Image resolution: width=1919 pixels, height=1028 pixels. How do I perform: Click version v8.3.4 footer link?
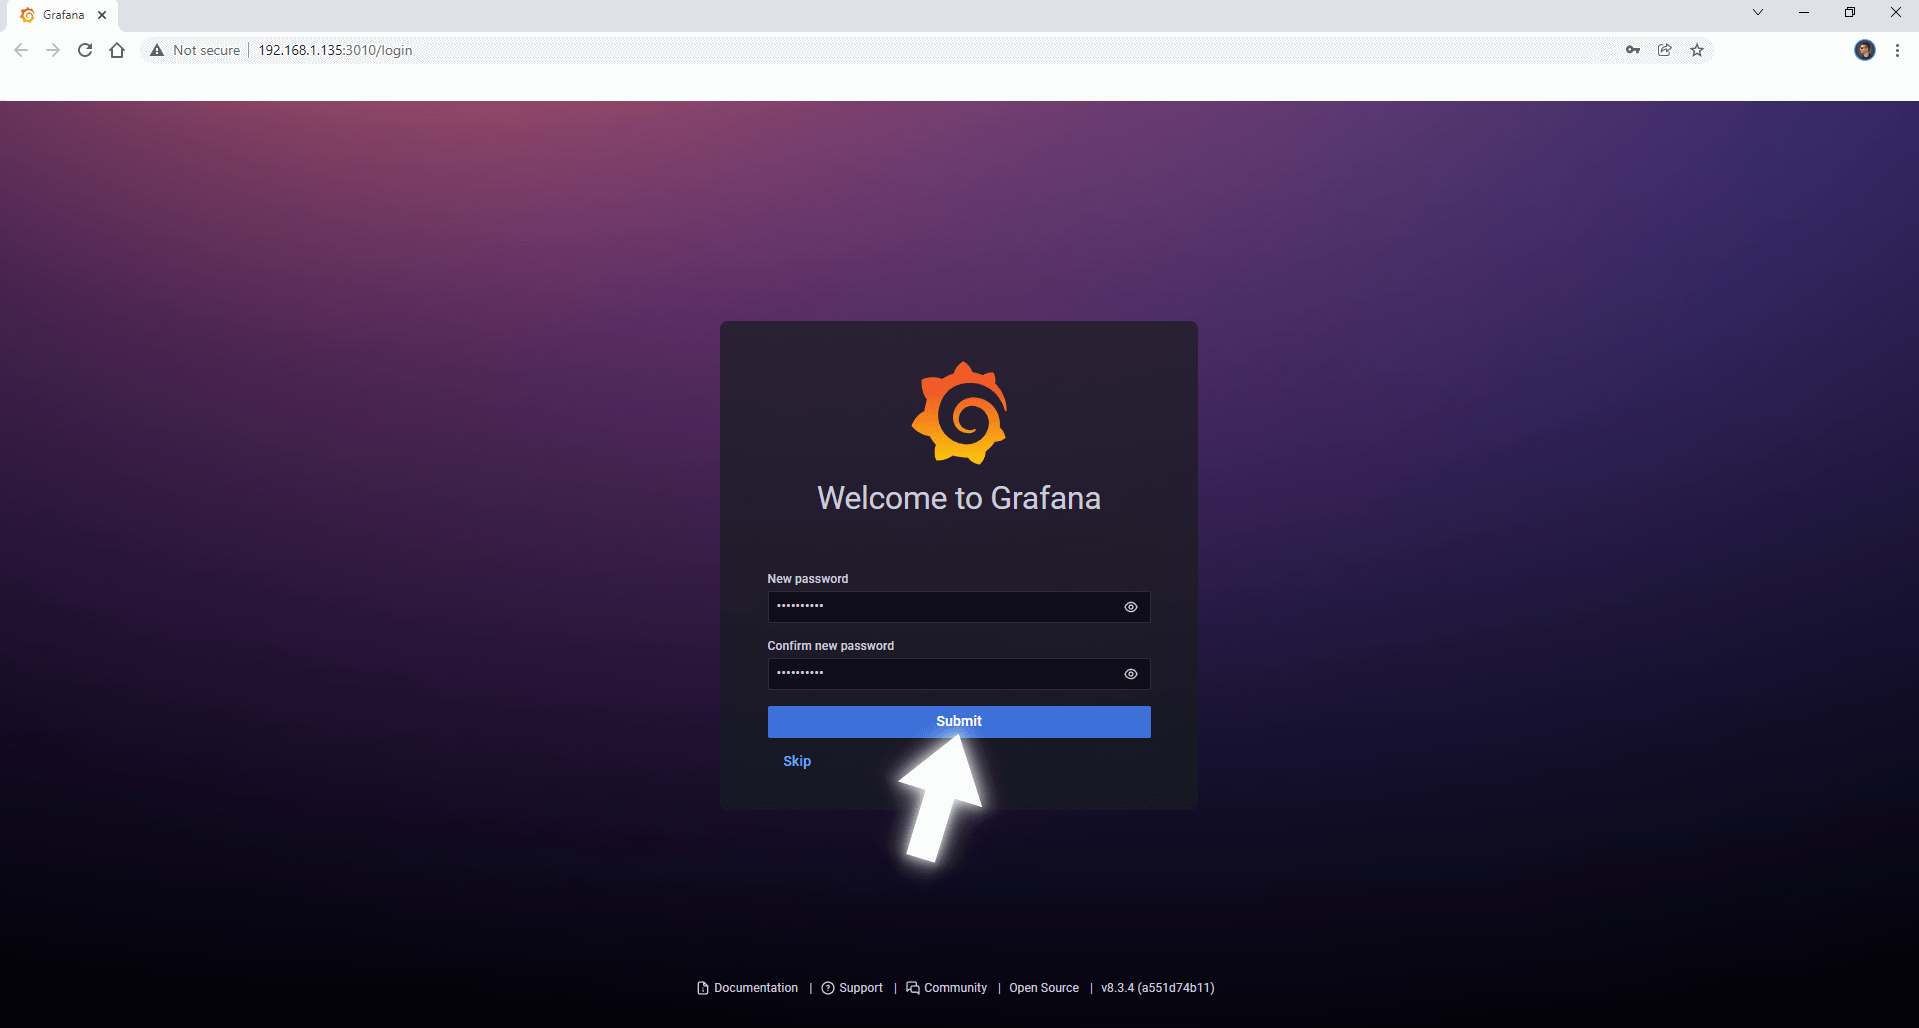coord(1158,988)
